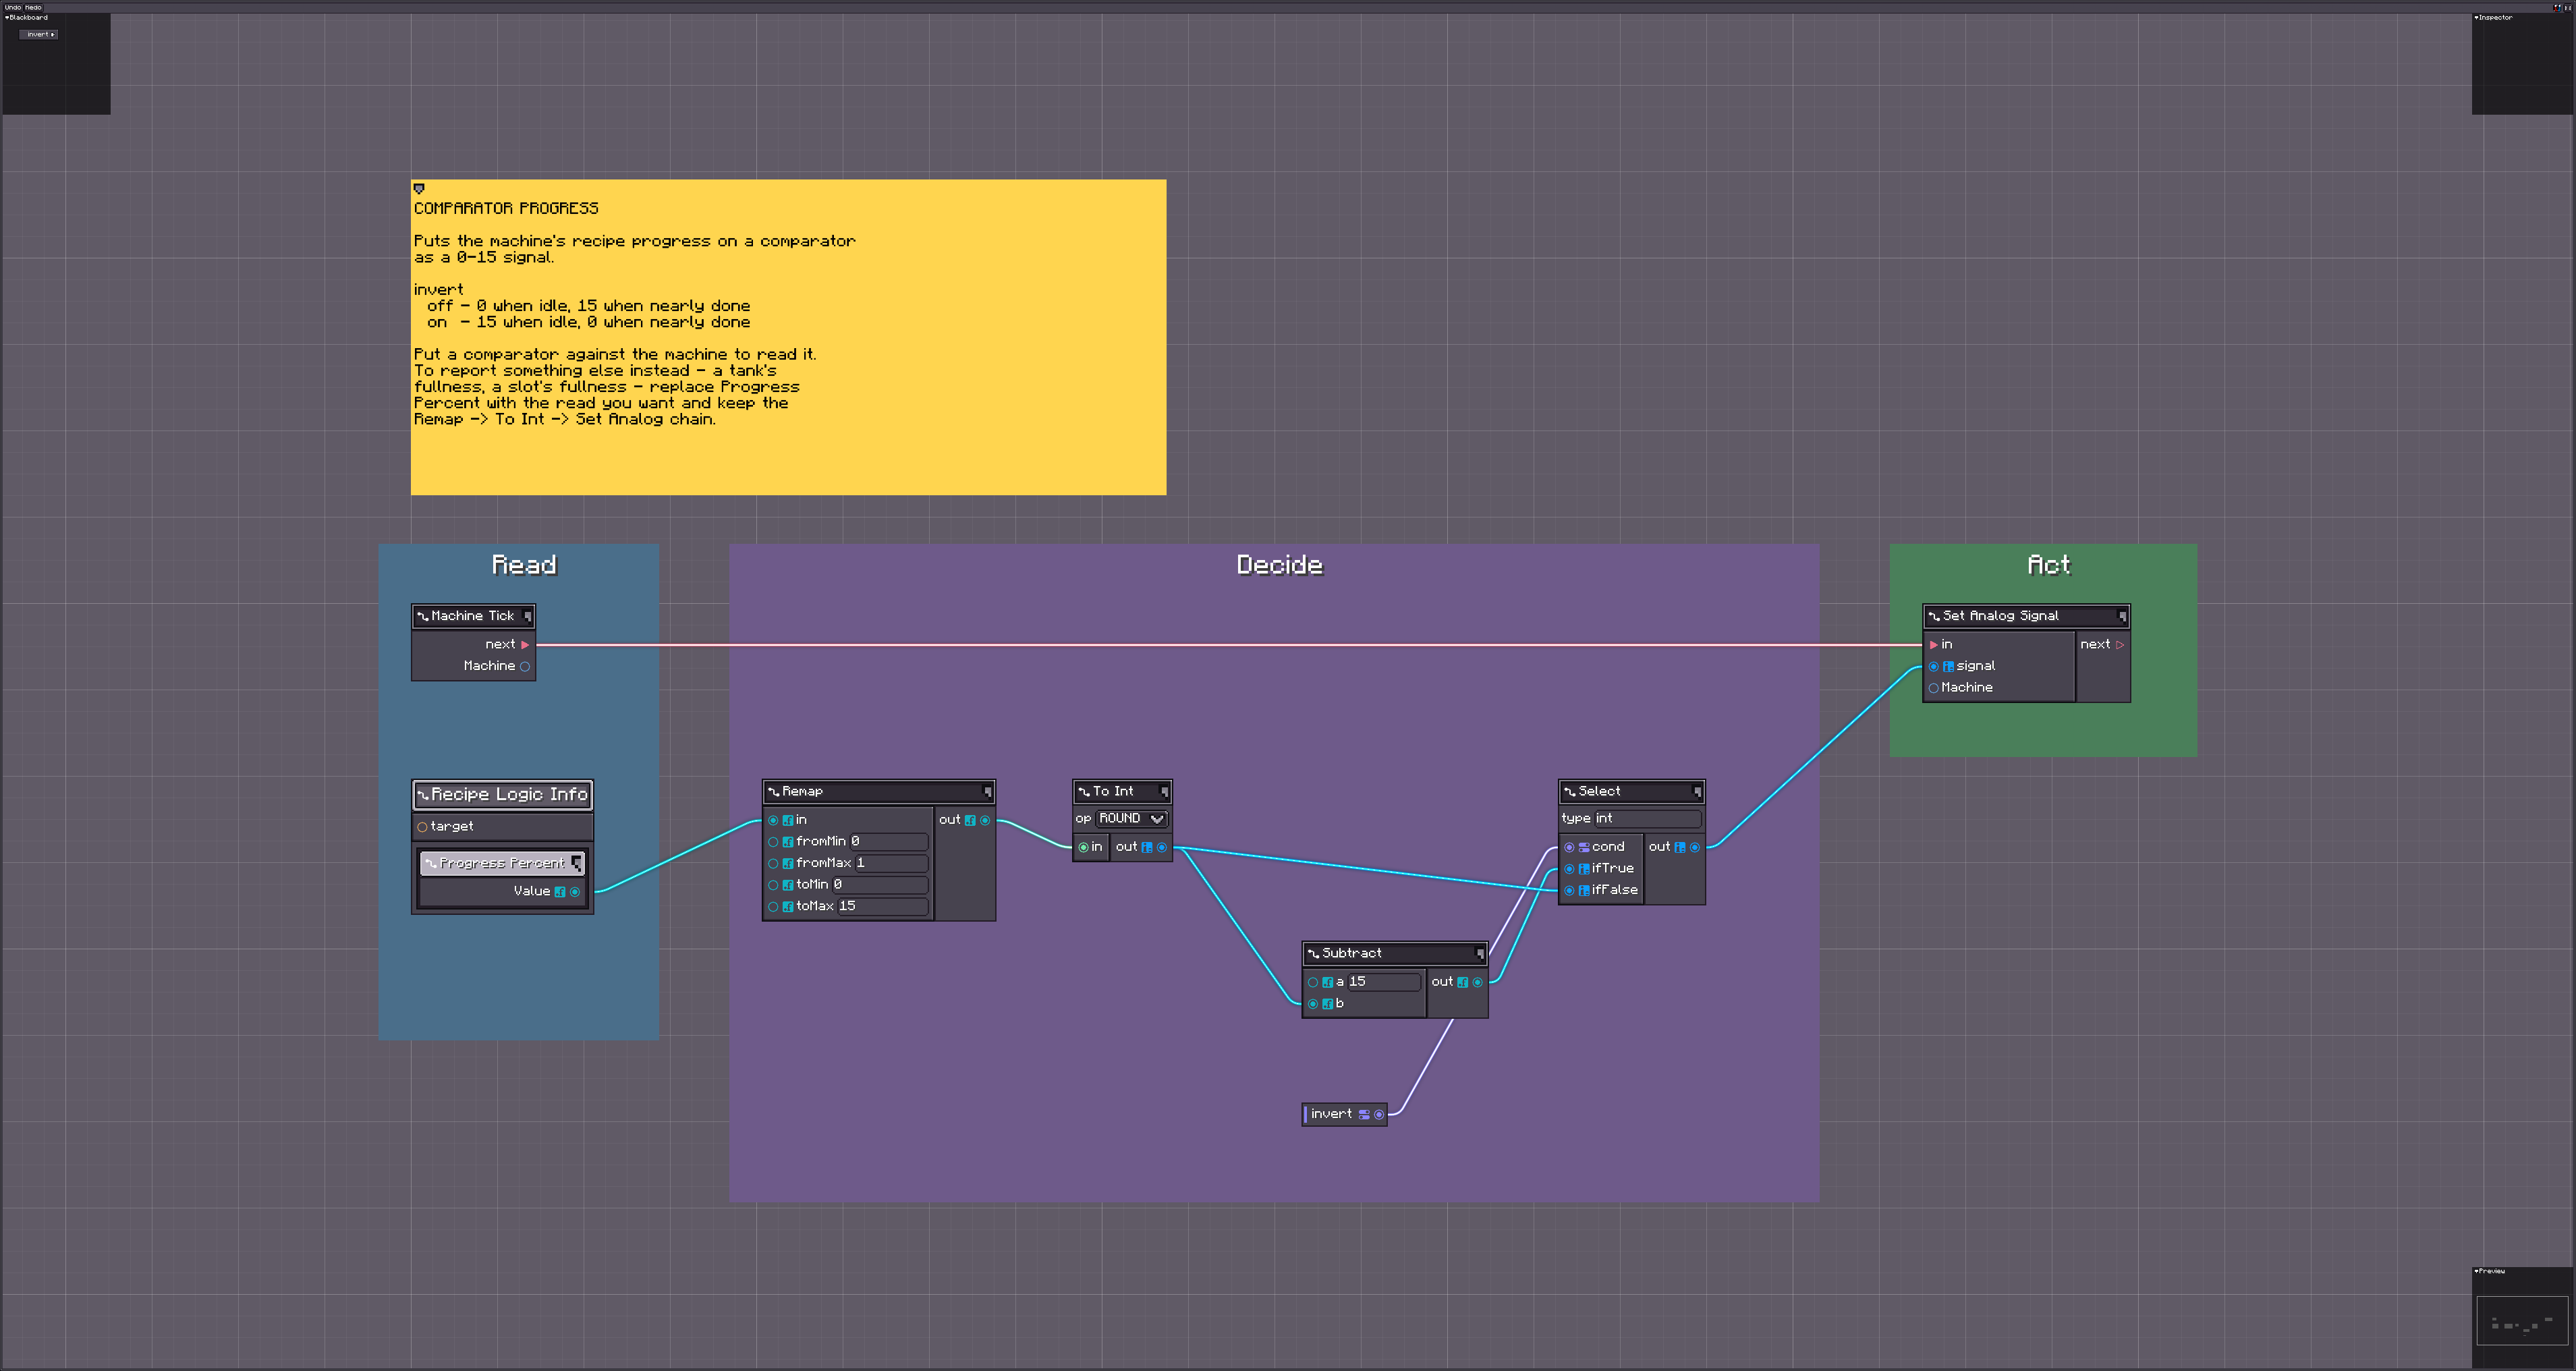Select the Subtract node title
The width and height of the screenshot is (2576, 1371).
[x=1352, y=954]
